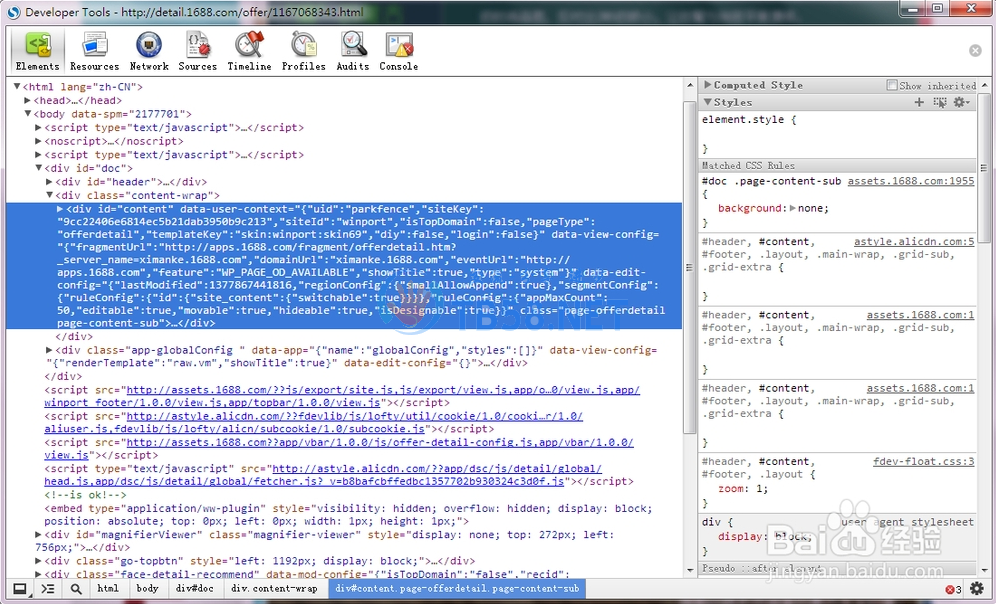Collapse the div class="content-wrap" node
This screenshot has width=996, height=604.
point(50,196)
